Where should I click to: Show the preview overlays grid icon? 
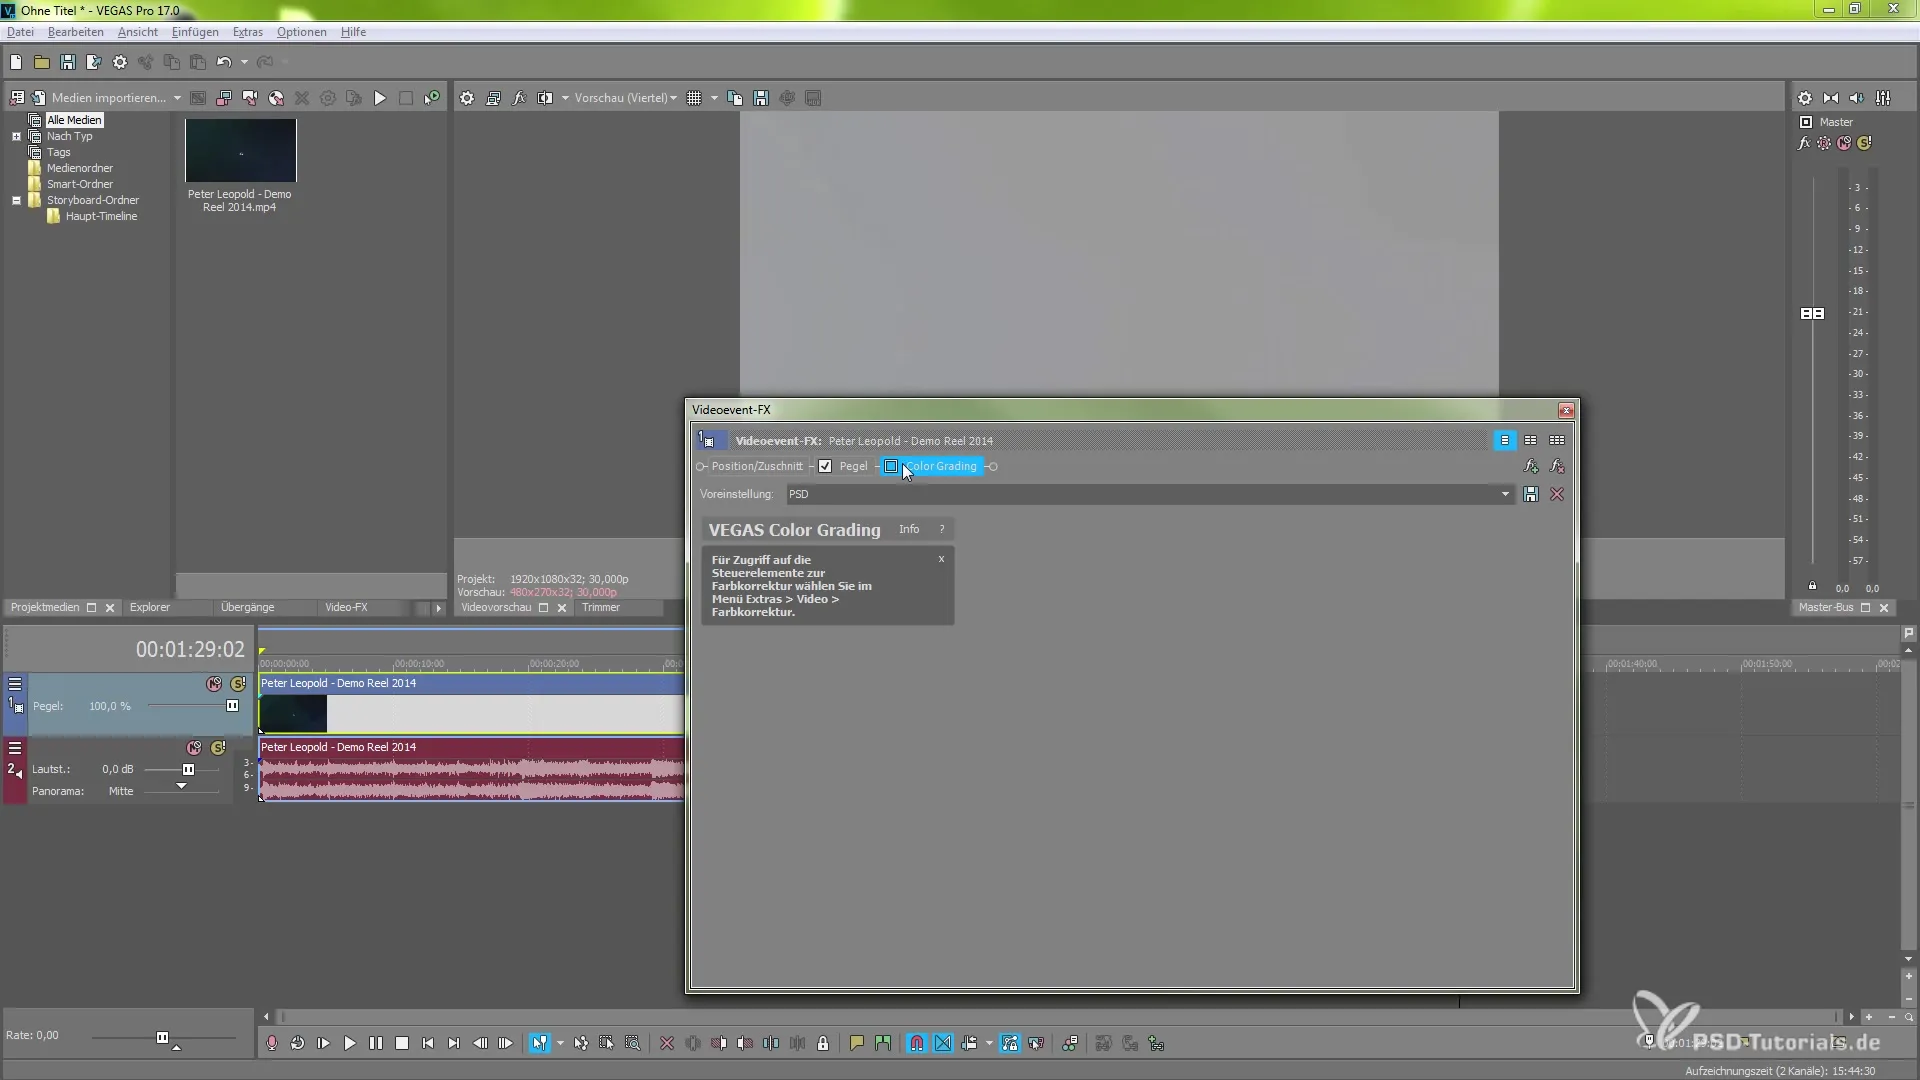pos(694,98)
